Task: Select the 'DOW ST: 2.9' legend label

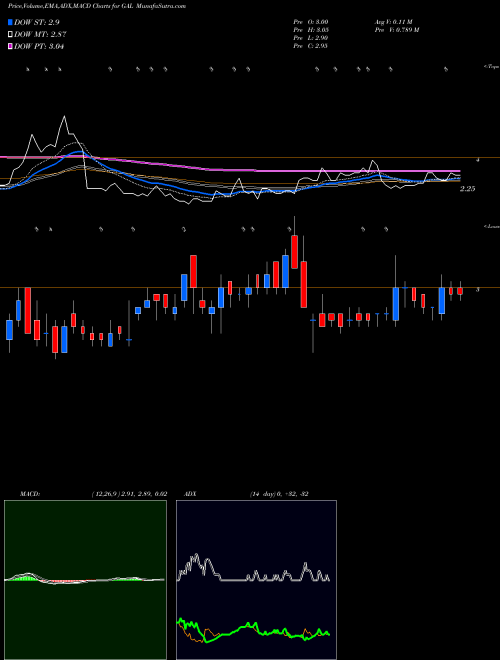Action: point(36,22)
